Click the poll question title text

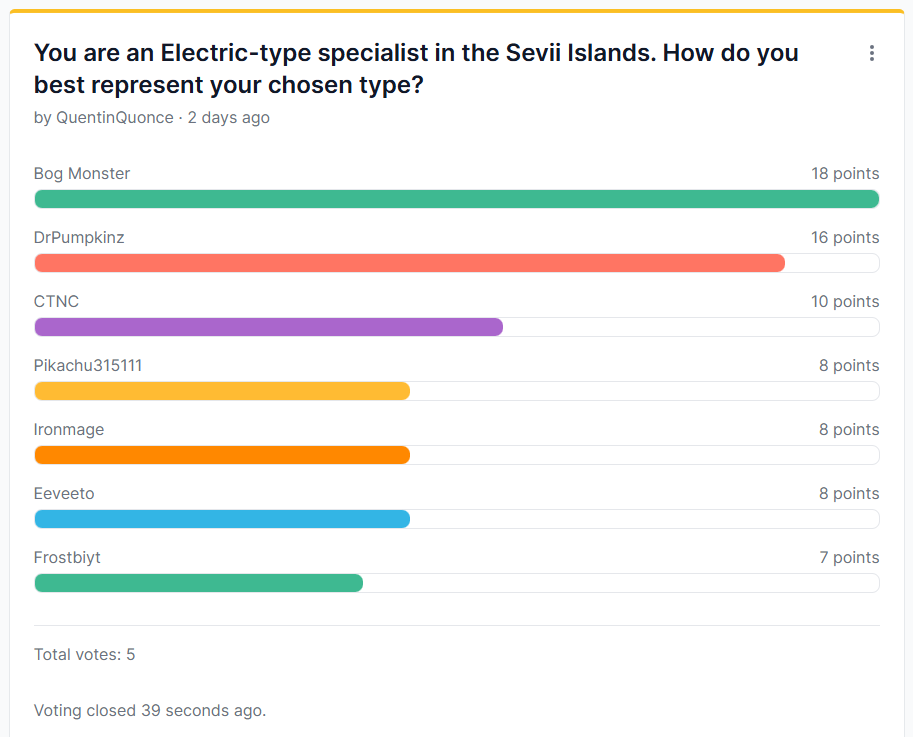[x=416, y=68]
